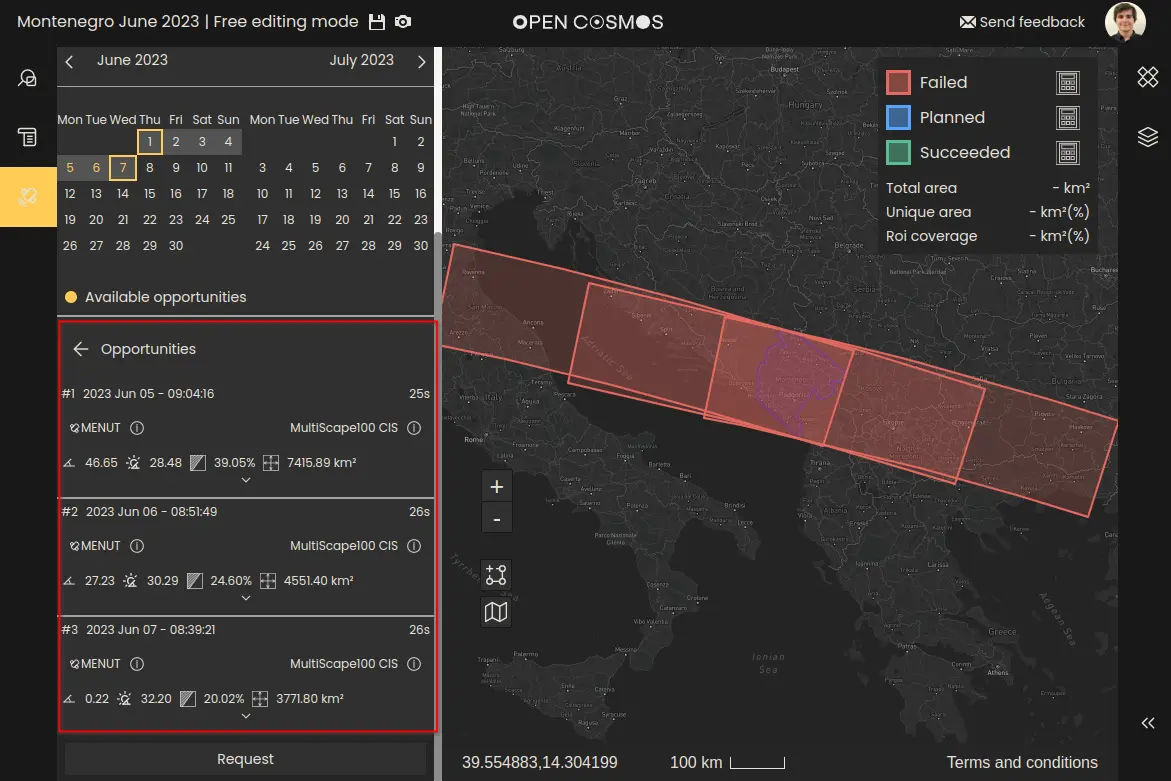This screenshot has width=1171, height=781.
Task: Select June 7 in the calendar
Action: (122, 168)
